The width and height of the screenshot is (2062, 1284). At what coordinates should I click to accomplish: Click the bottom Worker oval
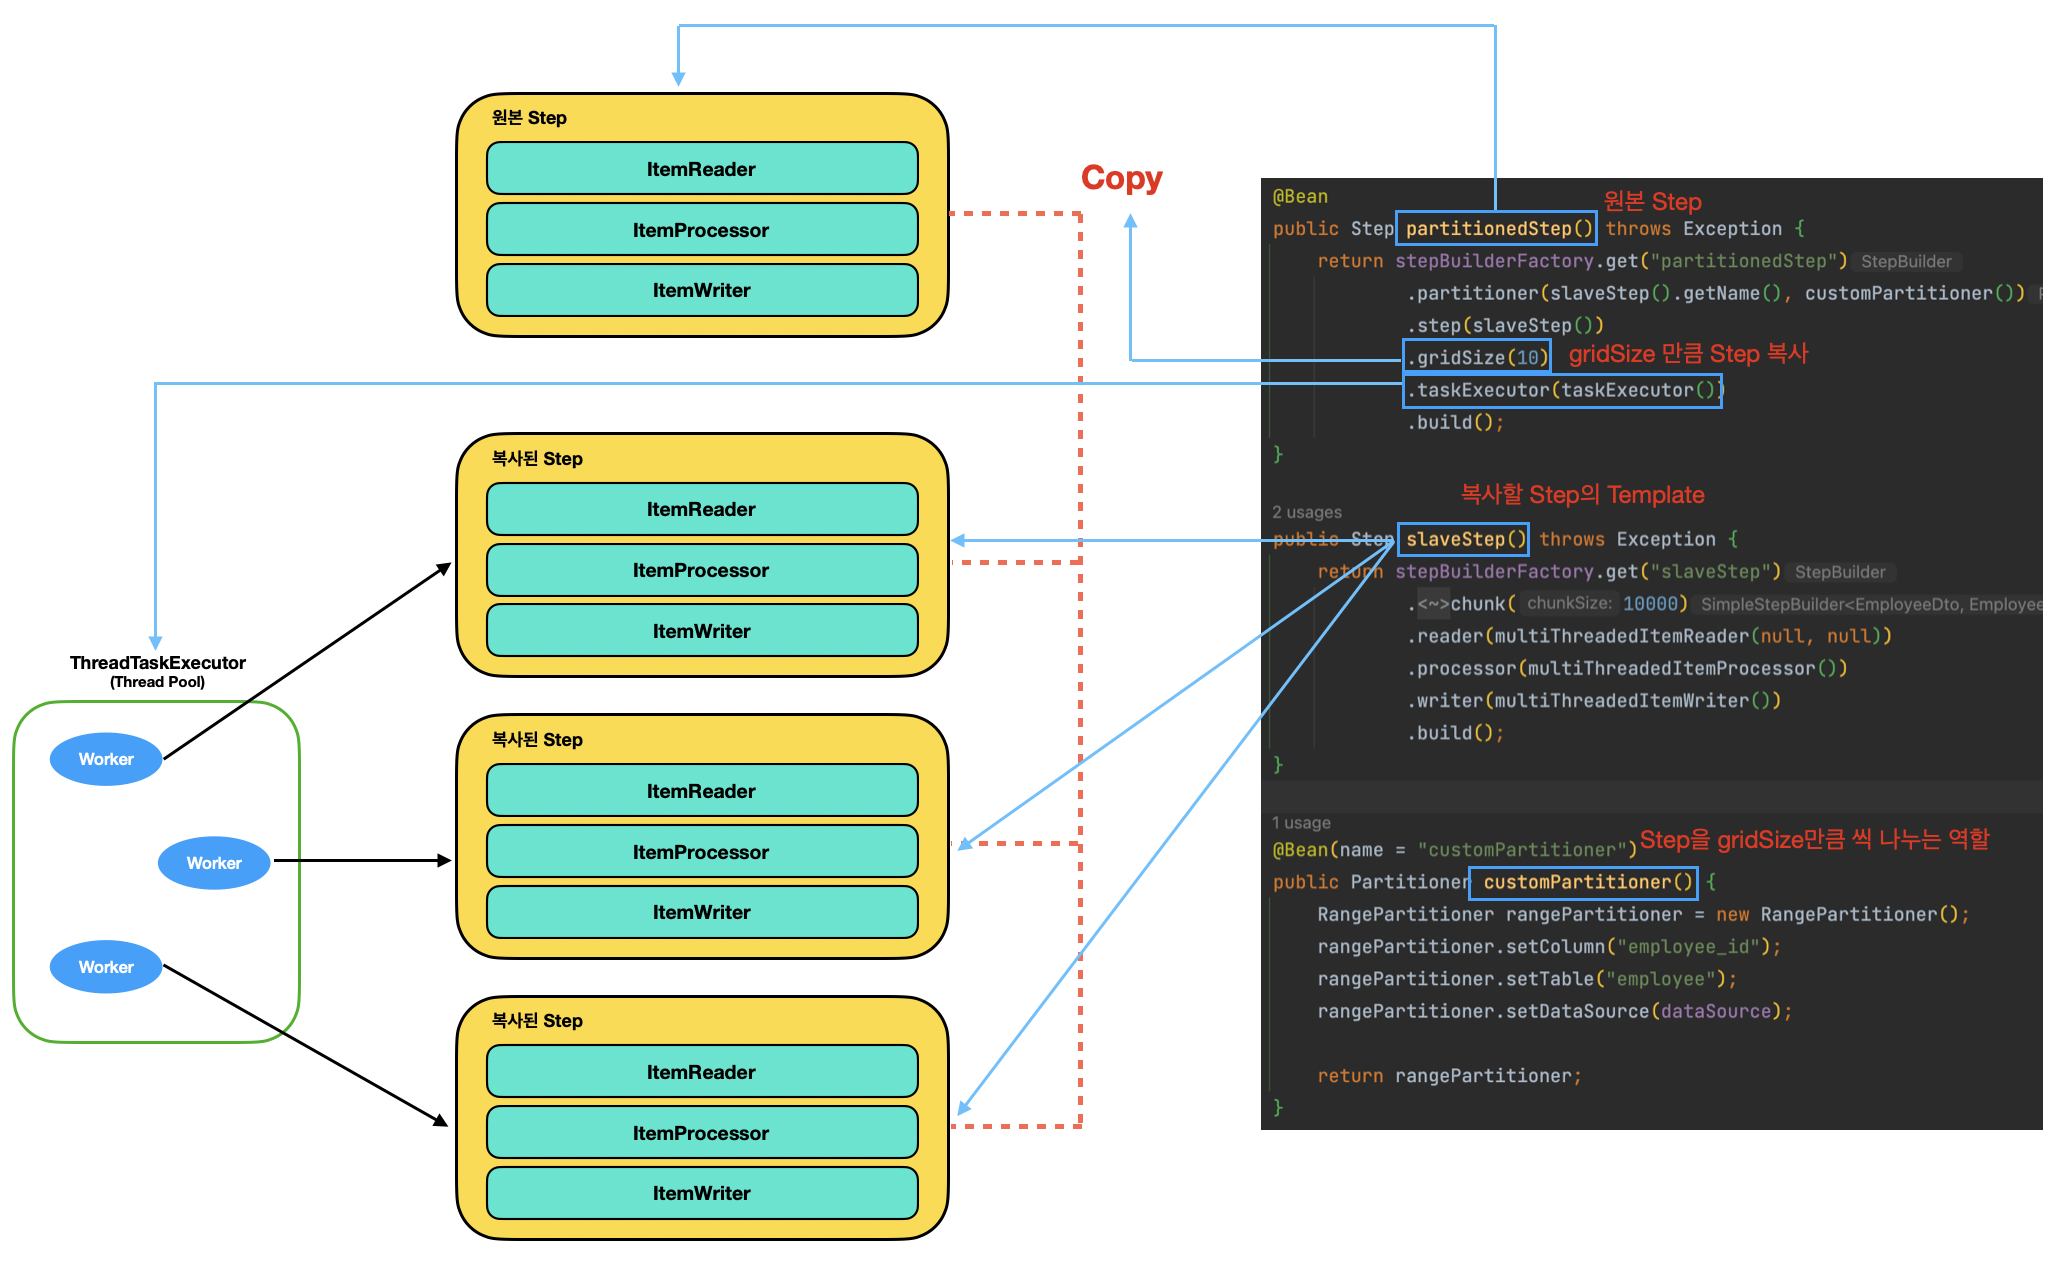106,967
